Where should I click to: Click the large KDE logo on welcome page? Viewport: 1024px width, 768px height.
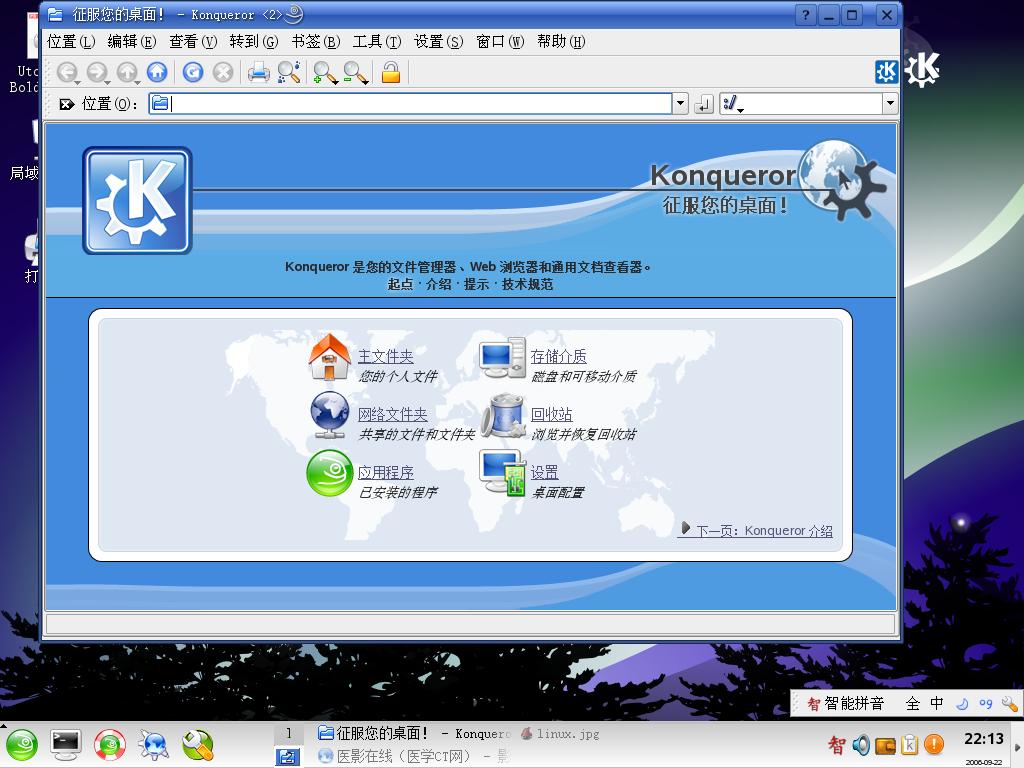click(x=137, y=200)
